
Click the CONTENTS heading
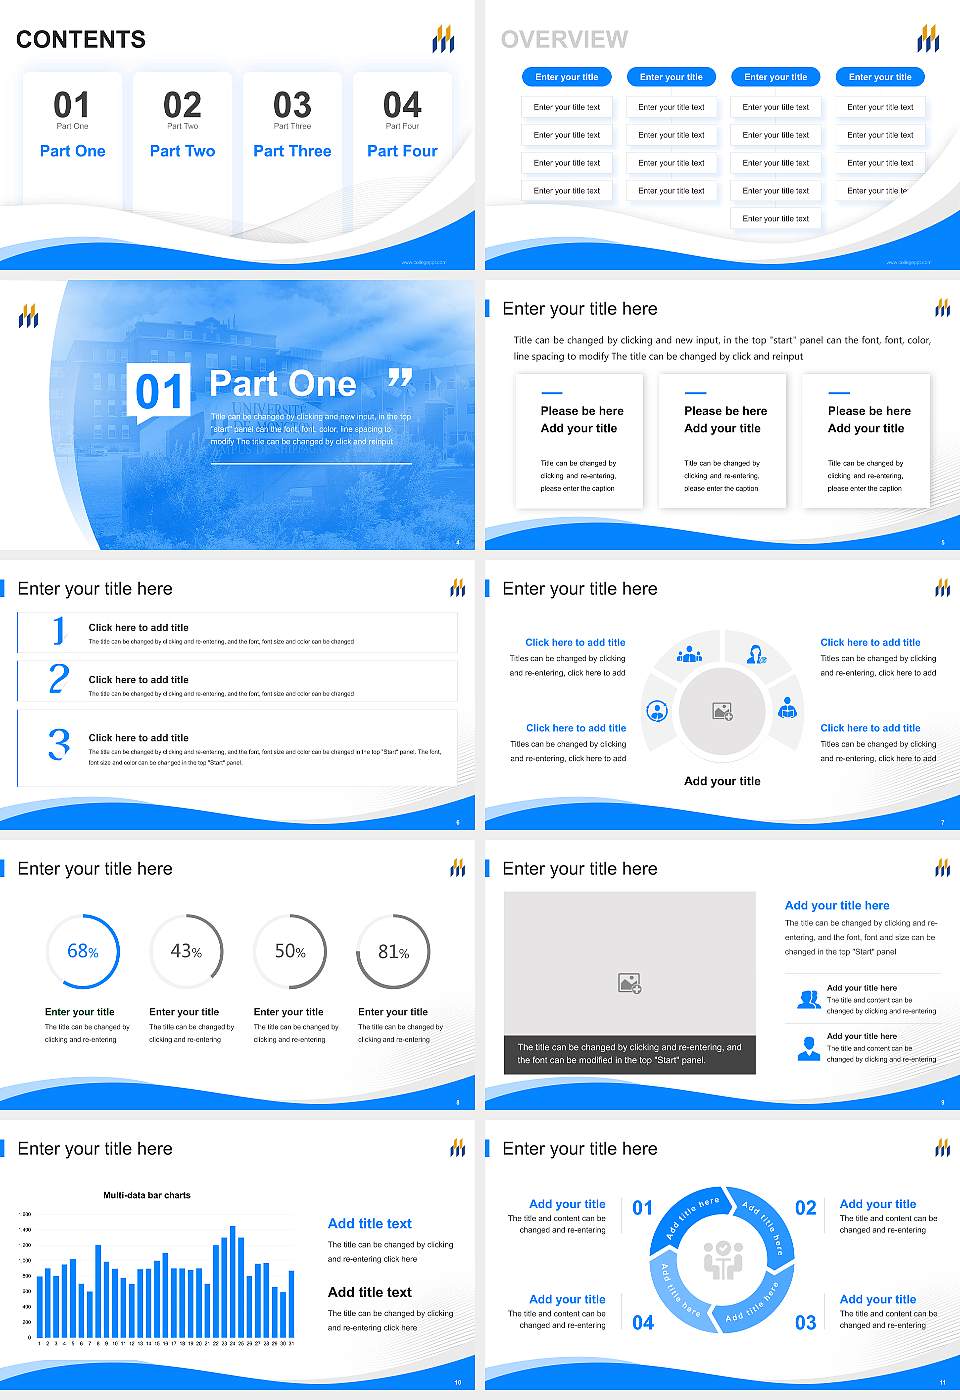81,40
